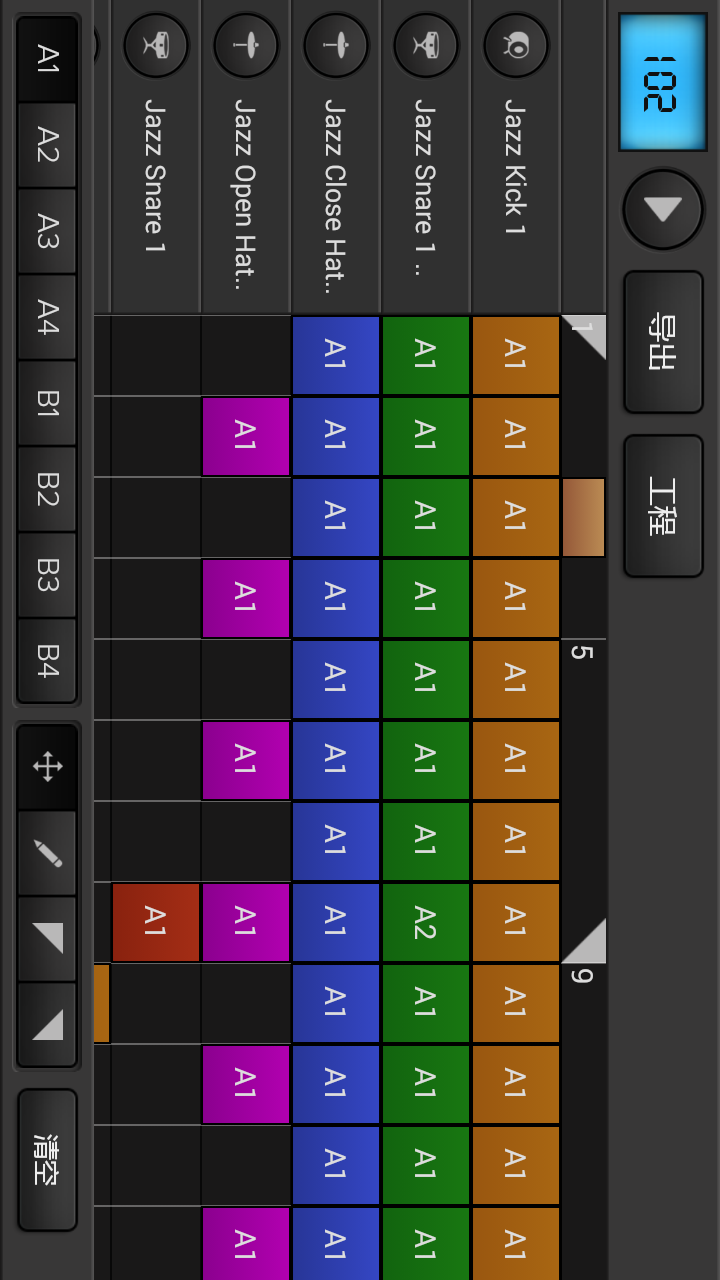Open the 工程 project button

[x=662, y=505]
